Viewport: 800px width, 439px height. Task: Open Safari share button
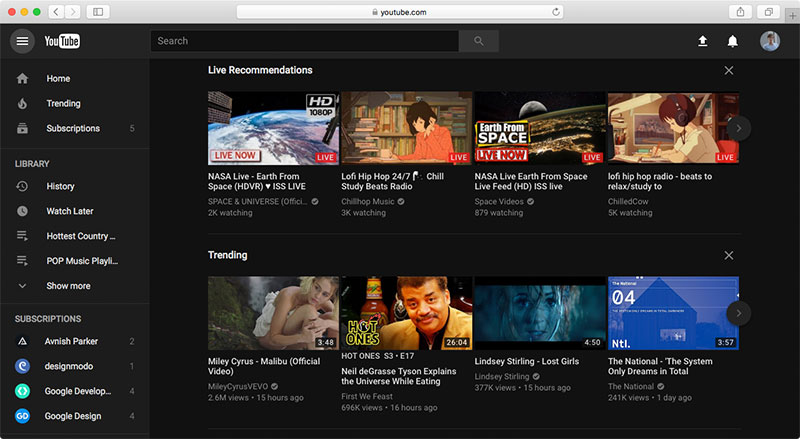tap(740, 12)
